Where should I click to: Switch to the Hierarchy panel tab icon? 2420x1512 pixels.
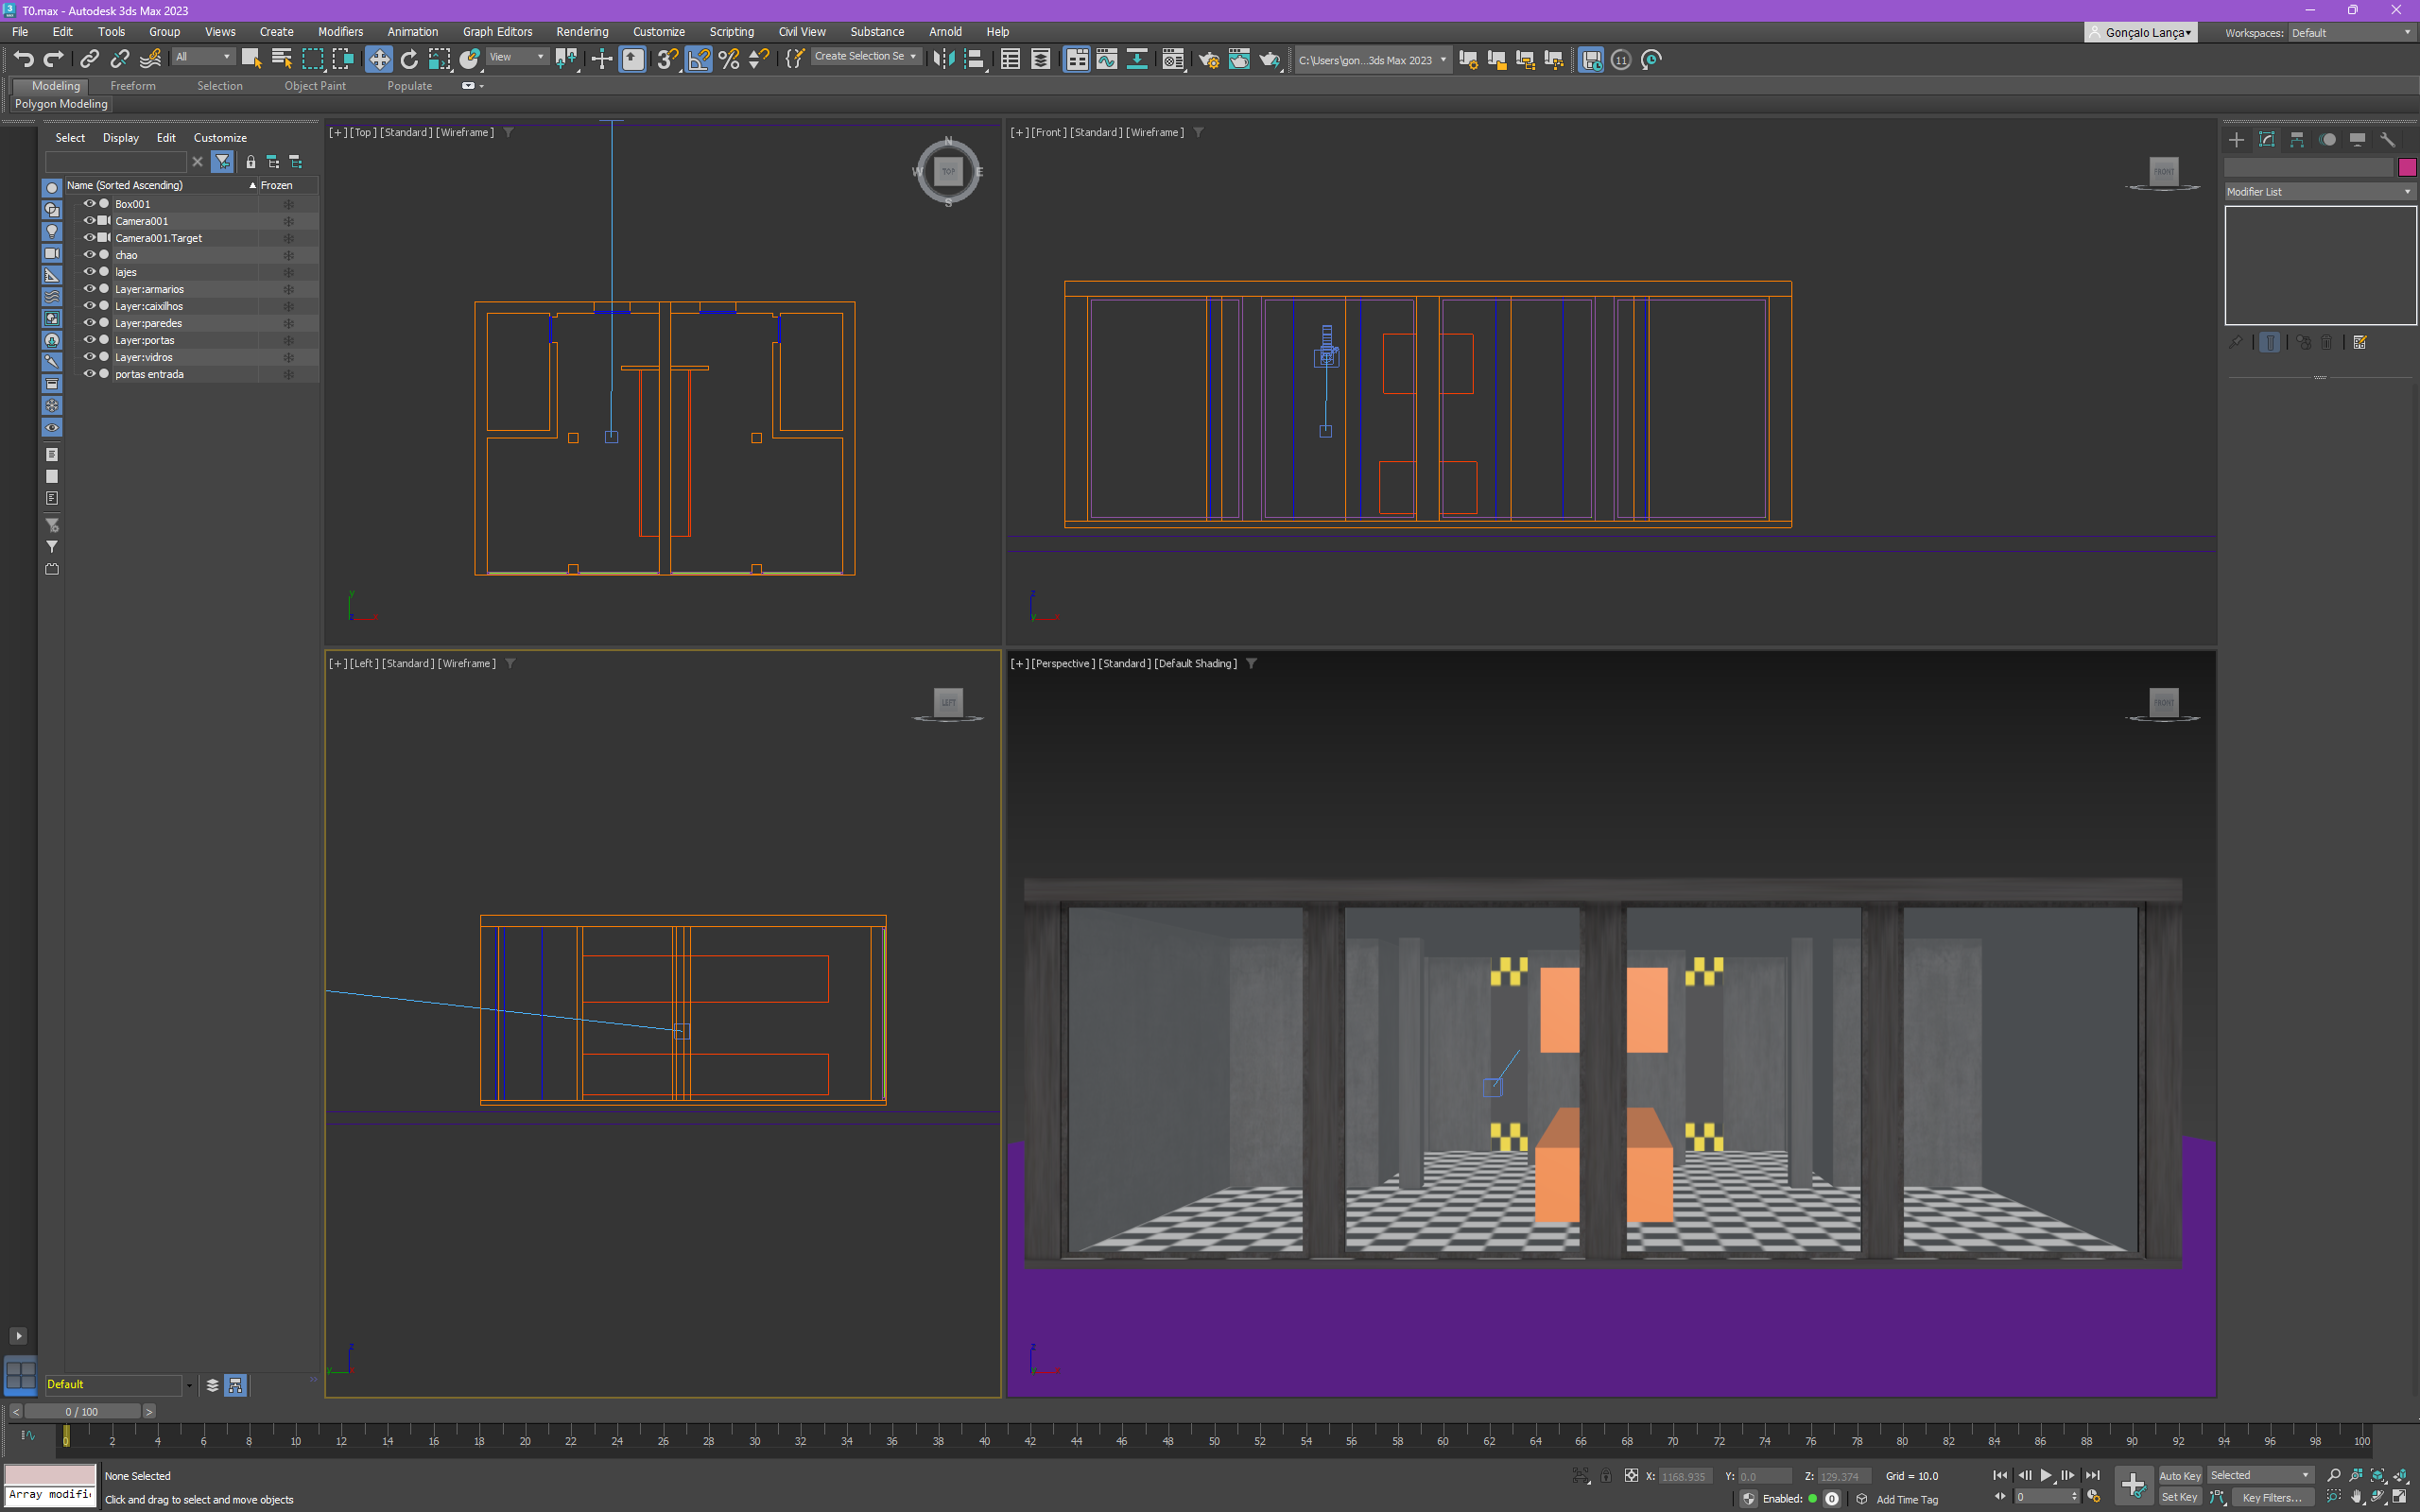2297,140
